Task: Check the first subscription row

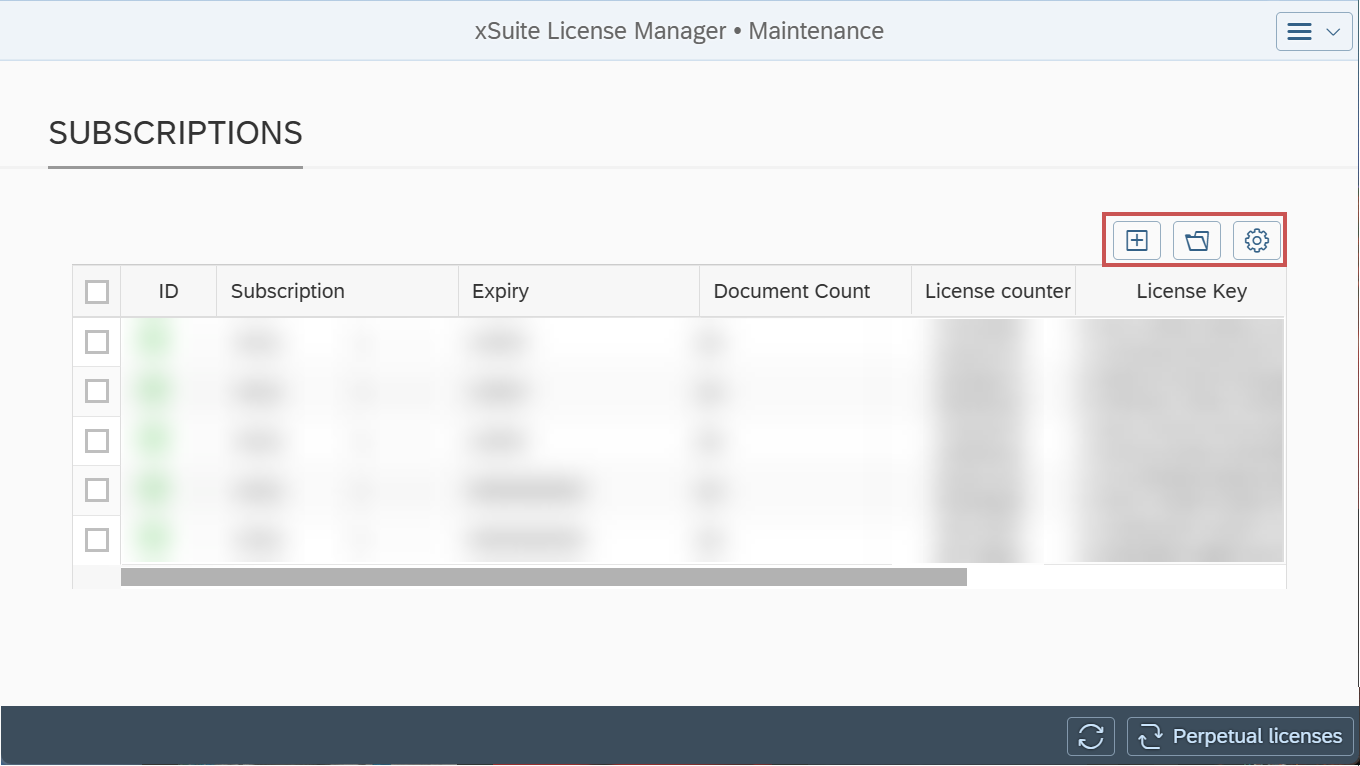Action: coord(96,342)
